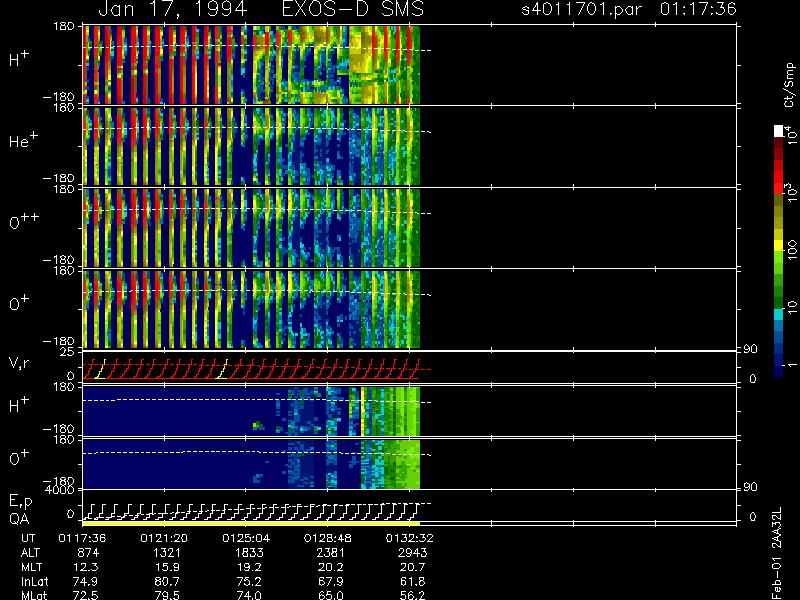Click the 'O++' panel label
The height and width of the screenshot is (600, 800).
tap(24, 220)
